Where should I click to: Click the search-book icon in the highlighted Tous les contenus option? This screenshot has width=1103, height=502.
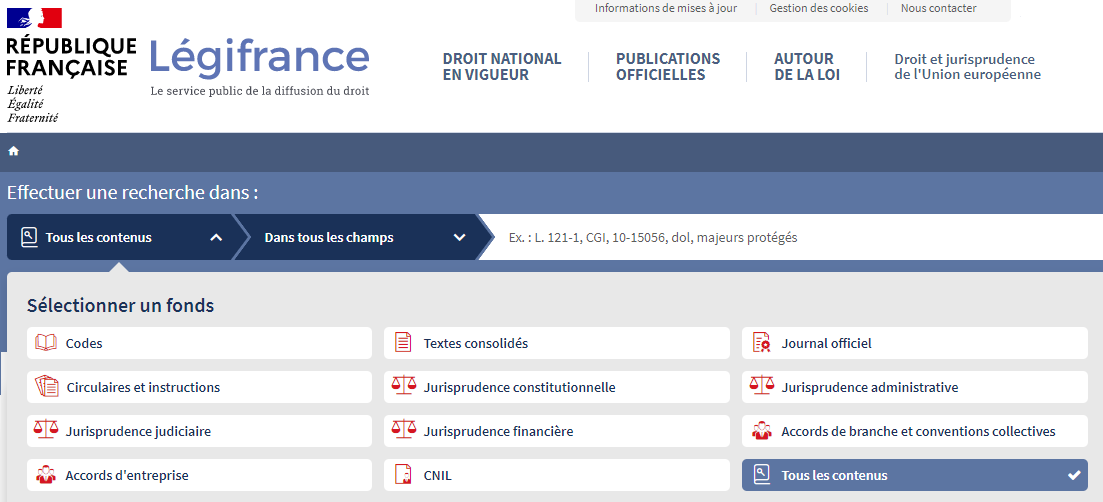[x=761, y=475]
